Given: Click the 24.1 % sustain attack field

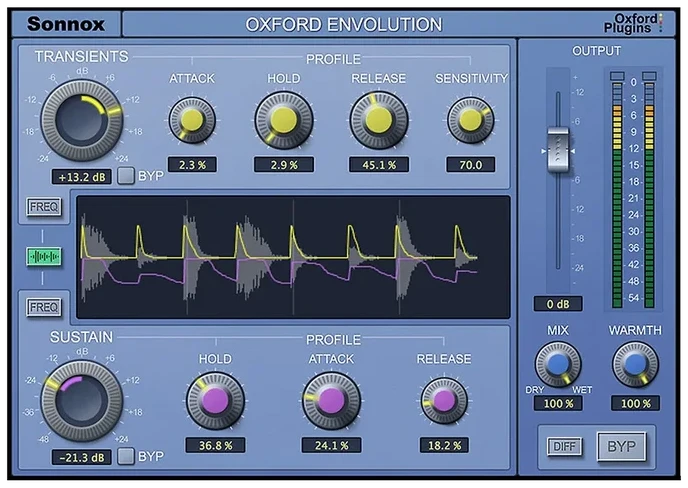Looking at the screenshot, I should coord(331,445).
